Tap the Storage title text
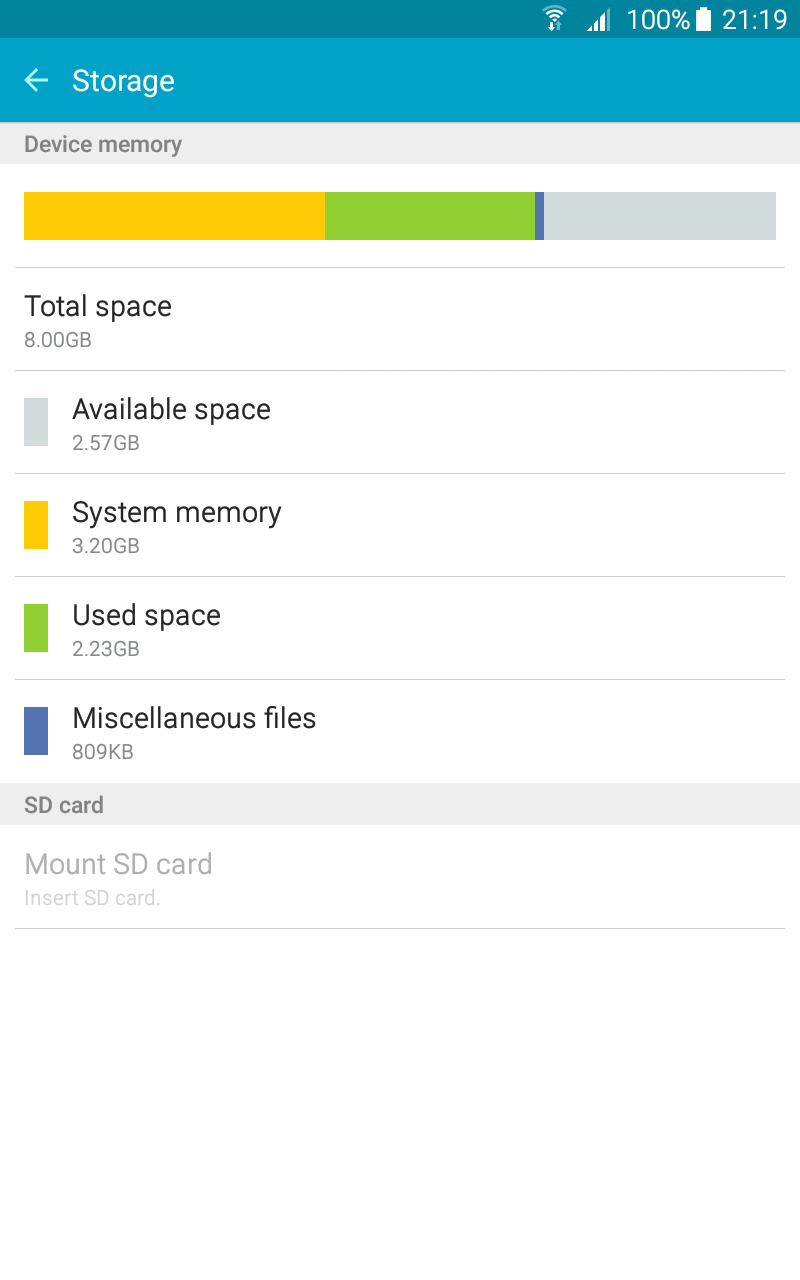The image size is (800, 1280). pos(123,81)
